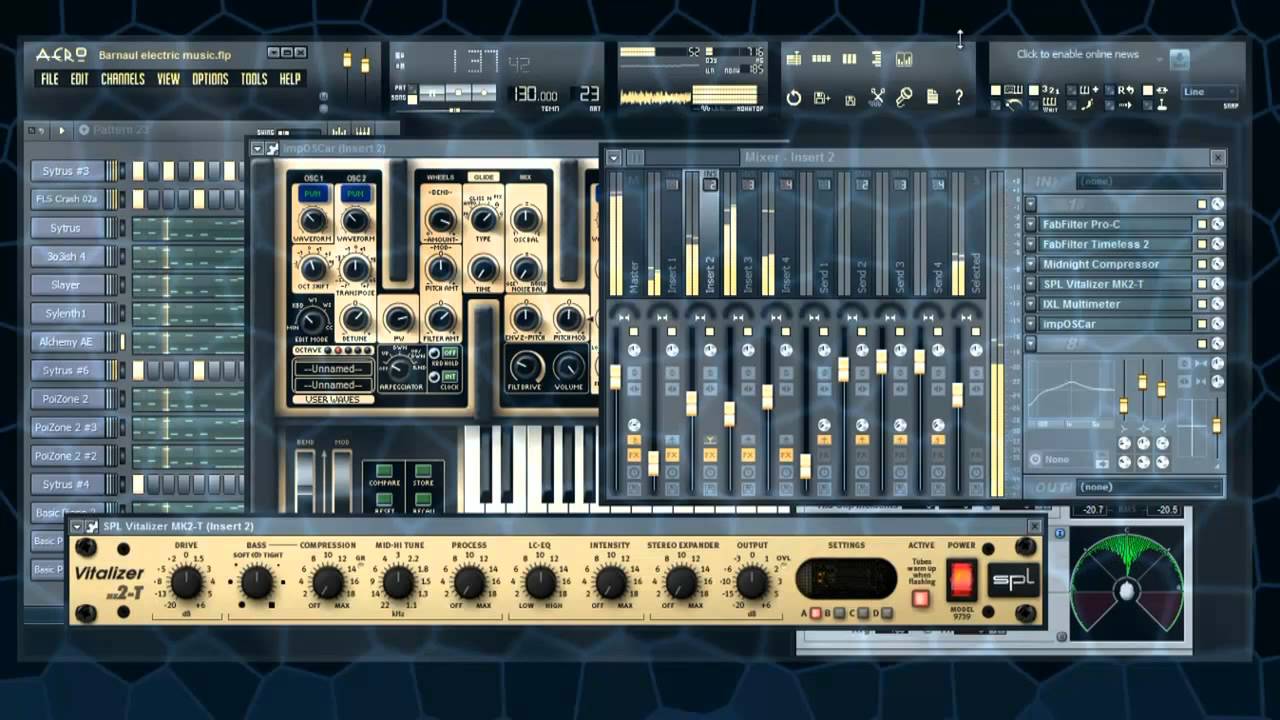Click the Insert 2 volume fader
The height and width of the screenshot is (720, 1280).
pyautogui.click(x=692, y=403)
